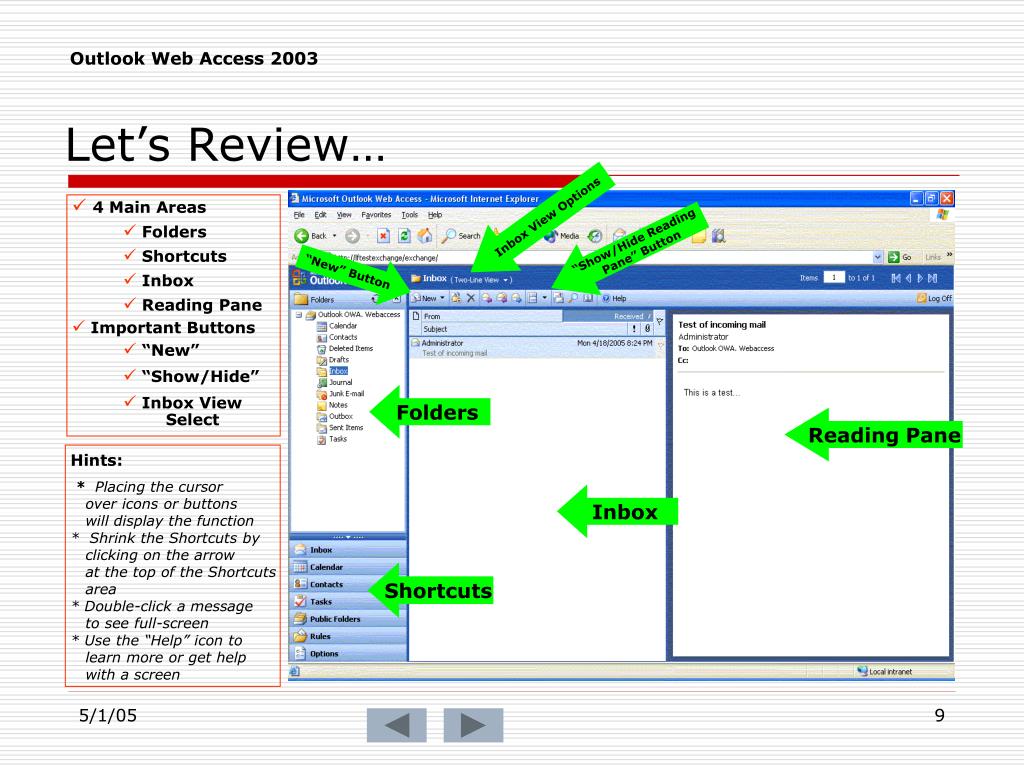Sort by the Received column header

tap(608, 316)
